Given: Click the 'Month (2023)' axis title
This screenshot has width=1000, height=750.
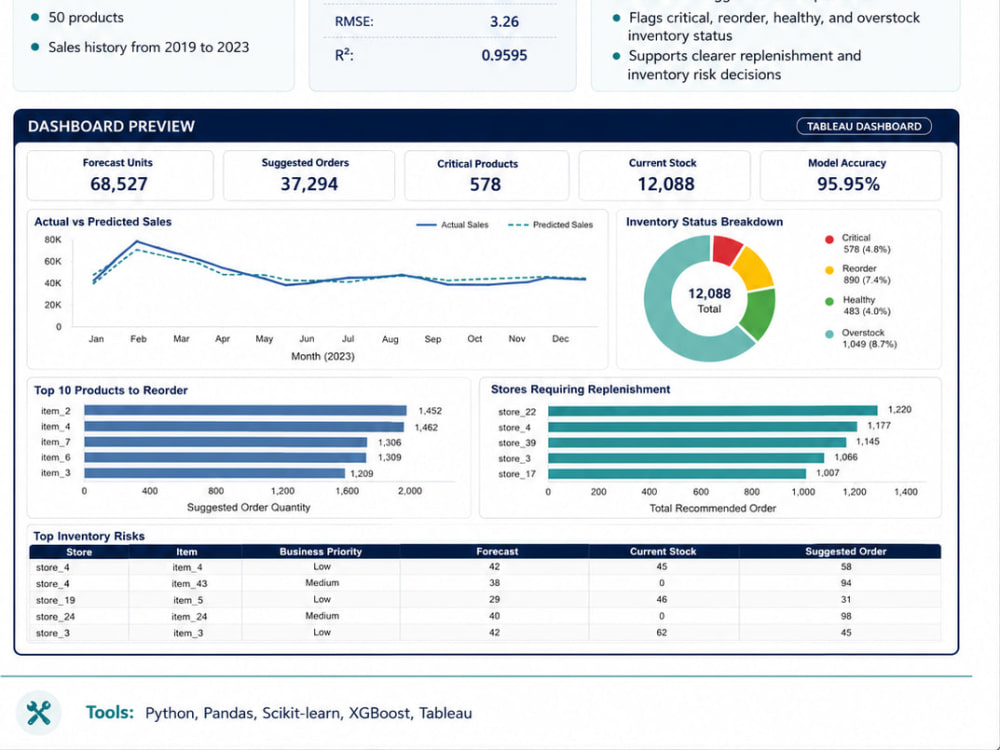Looking at the screenshot, I should (323, 356).
